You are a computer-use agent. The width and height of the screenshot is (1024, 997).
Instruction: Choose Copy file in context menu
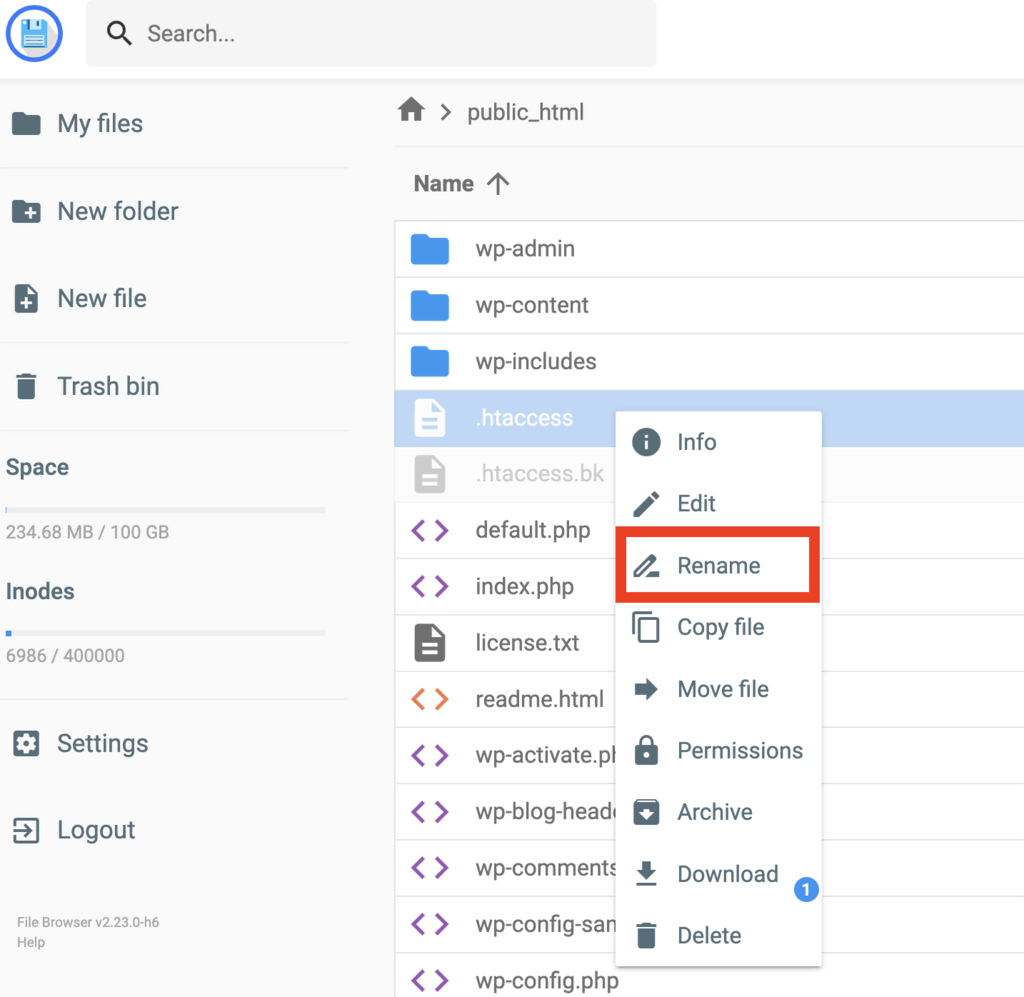[x=720, y=628]
